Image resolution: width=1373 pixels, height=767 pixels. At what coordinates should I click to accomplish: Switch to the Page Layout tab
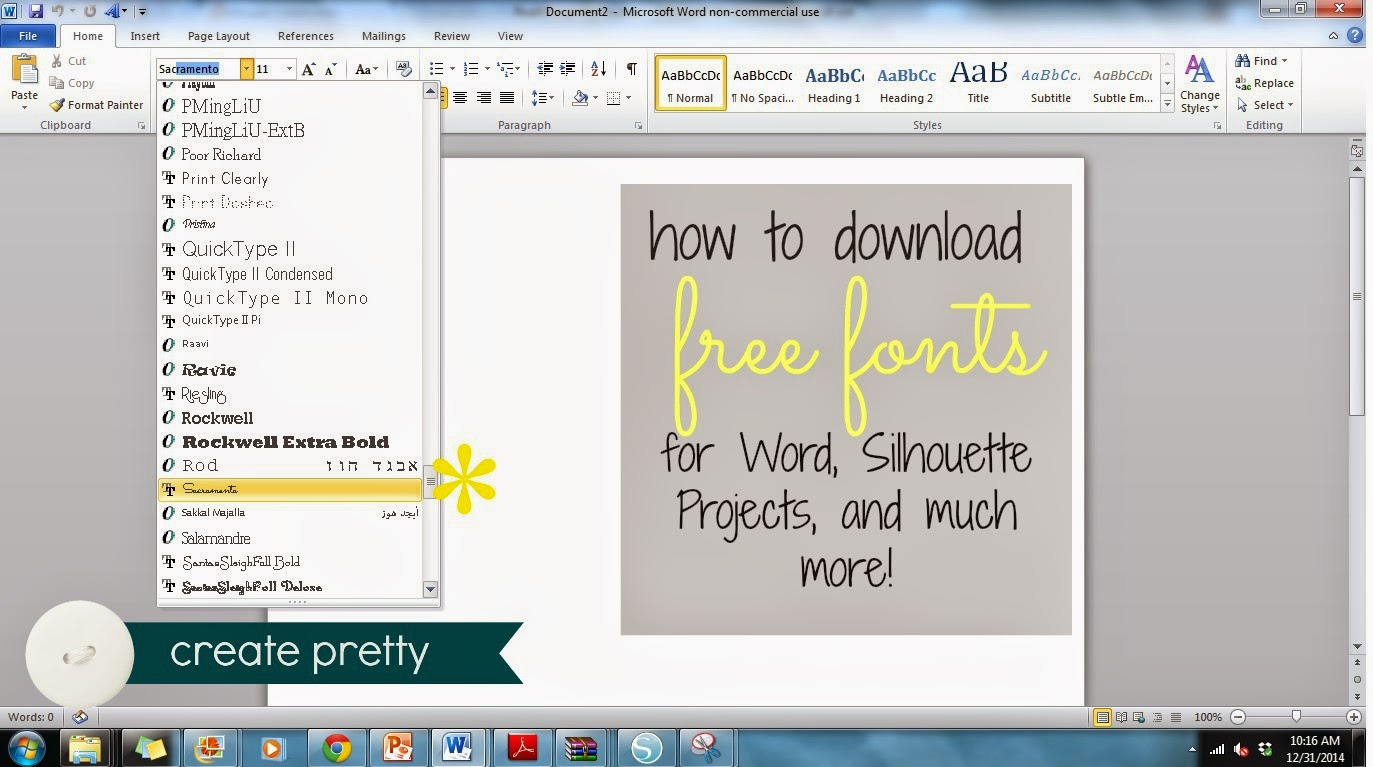219,36
